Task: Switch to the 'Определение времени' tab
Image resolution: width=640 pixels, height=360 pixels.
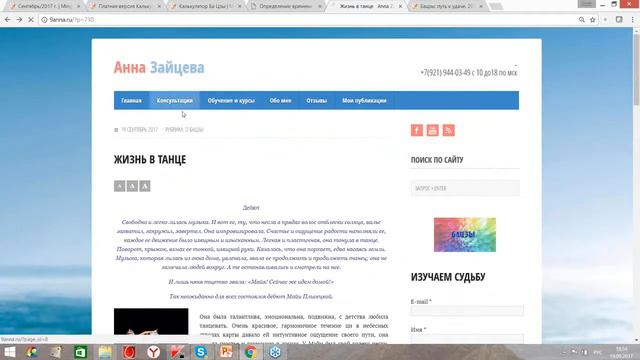Action: click(285, 7)
